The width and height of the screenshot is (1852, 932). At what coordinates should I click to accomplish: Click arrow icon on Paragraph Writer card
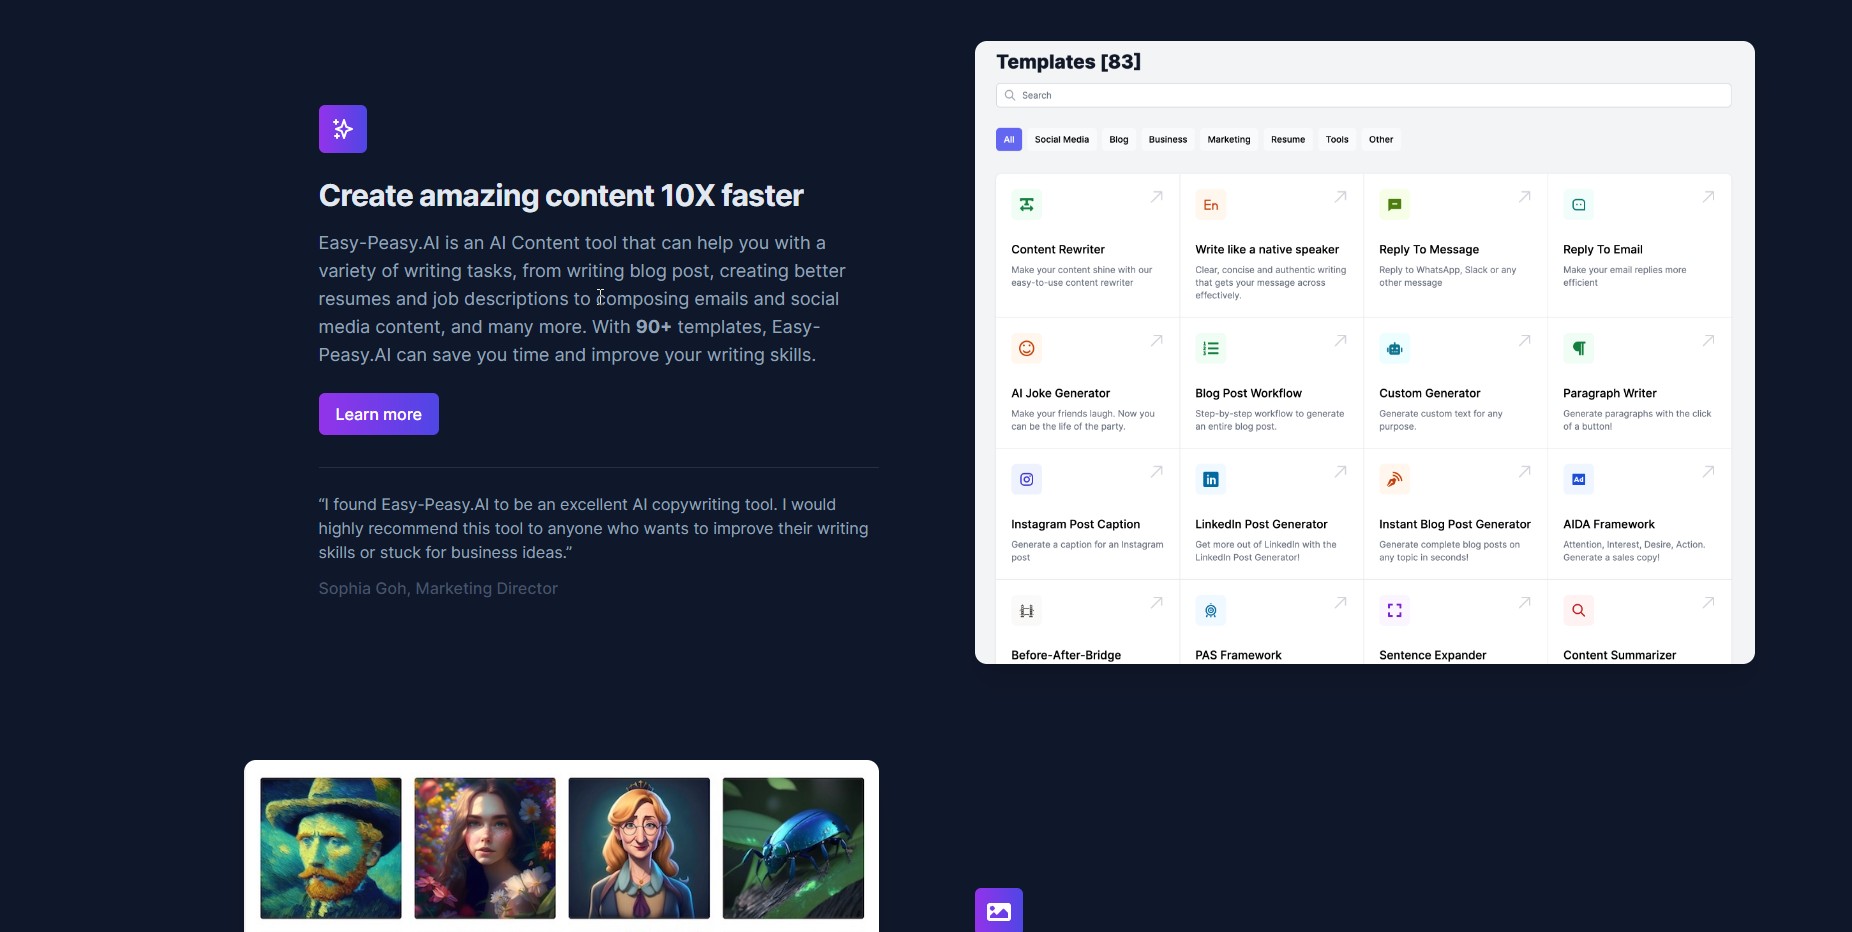point(1708,341)
